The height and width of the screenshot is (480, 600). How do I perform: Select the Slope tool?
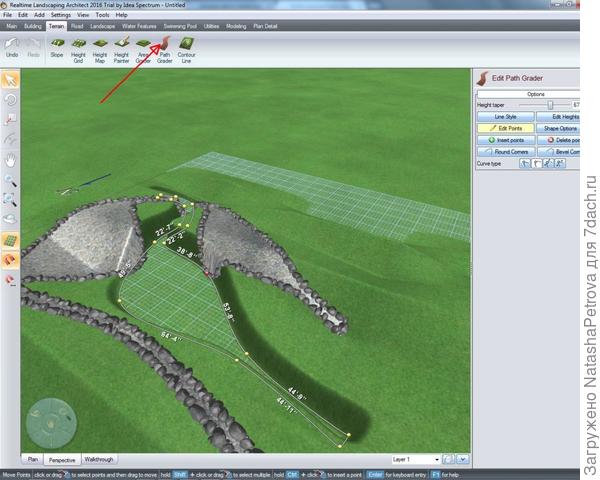56,49
